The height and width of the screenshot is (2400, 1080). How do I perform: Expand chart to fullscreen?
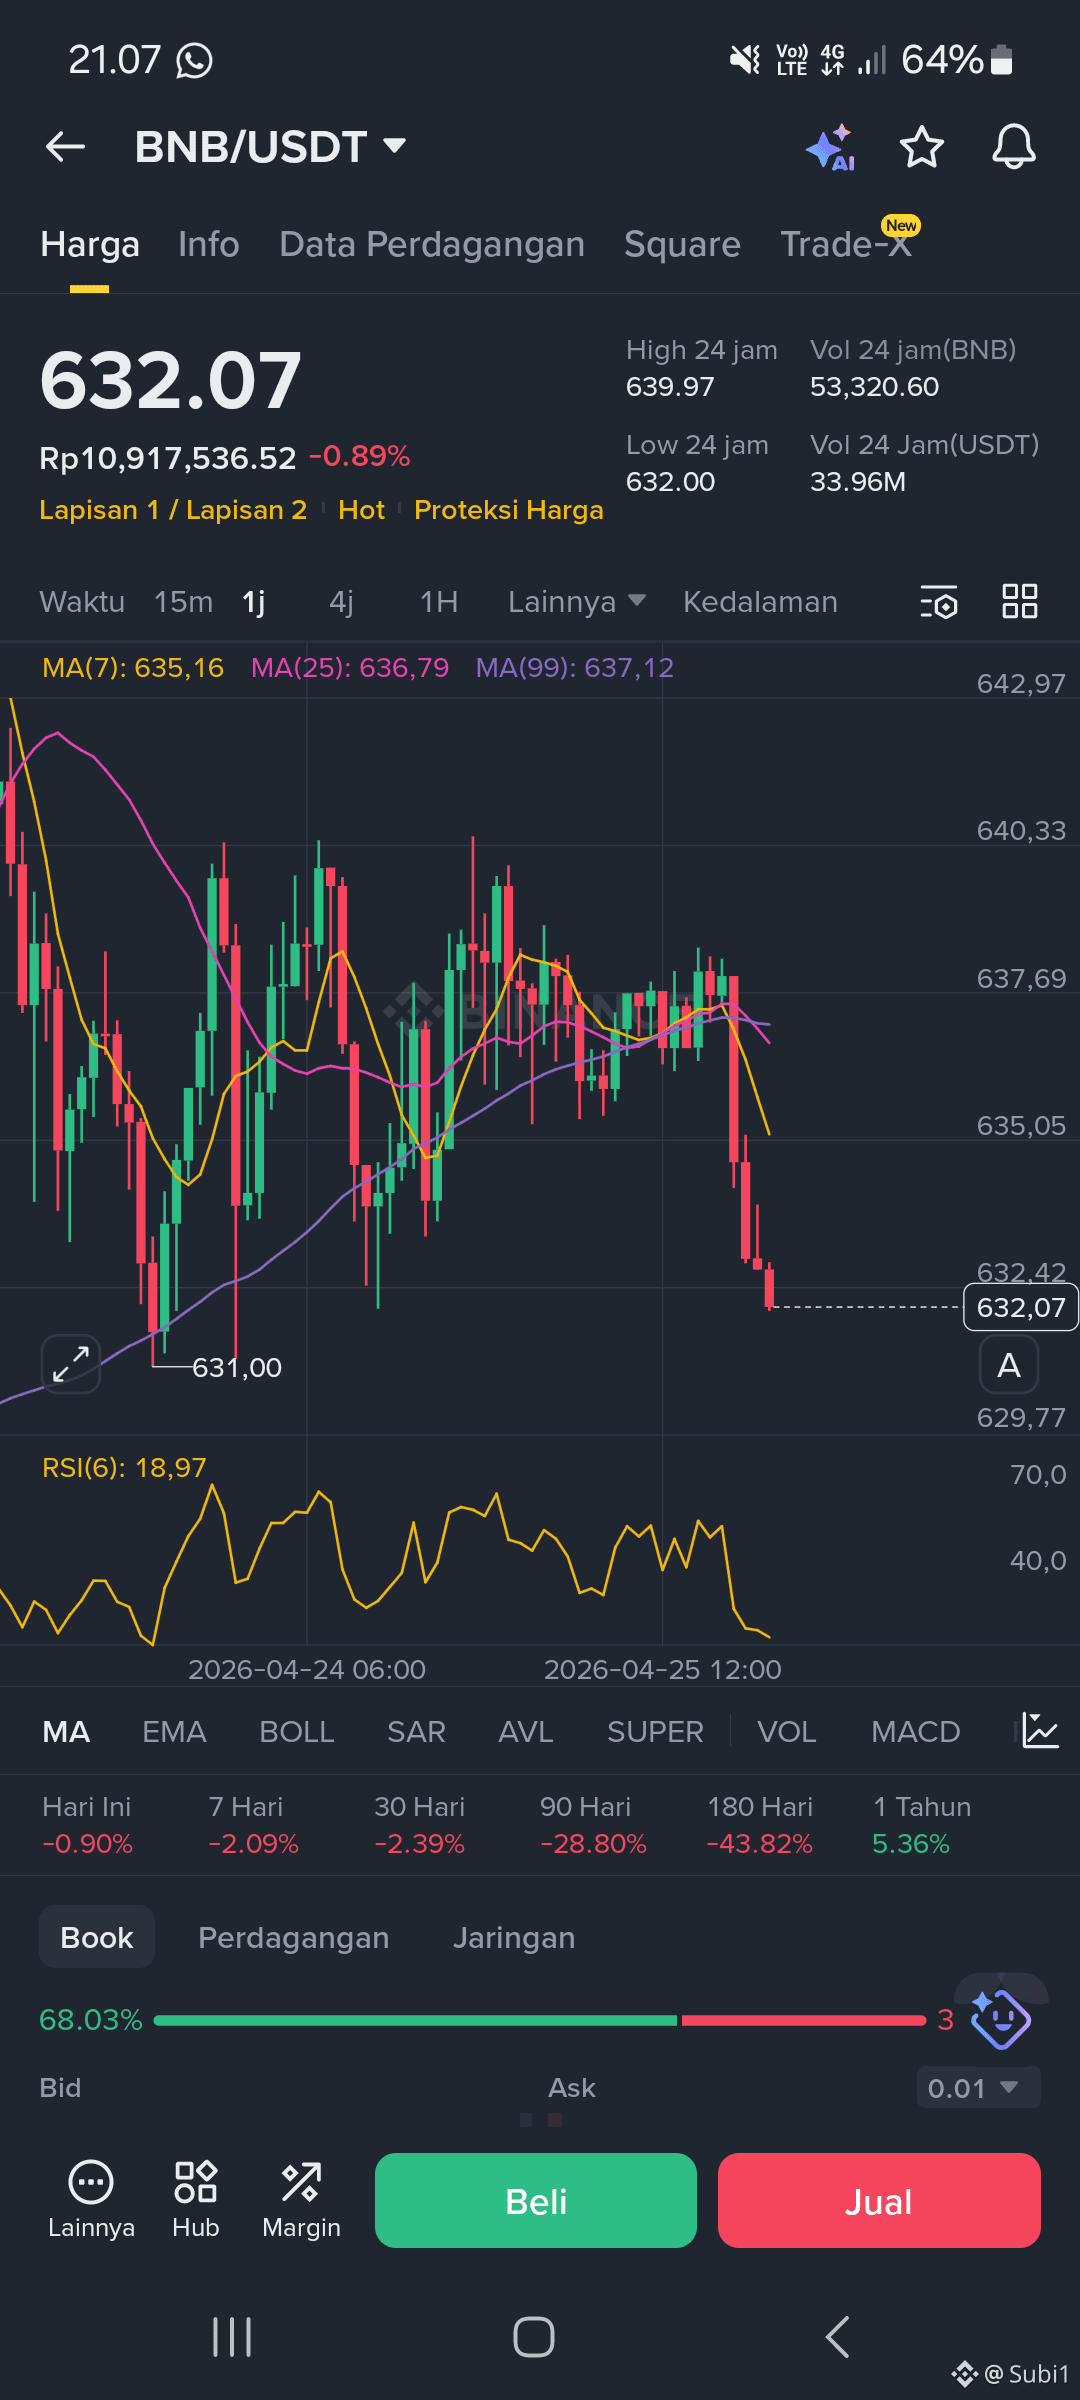71,1364
